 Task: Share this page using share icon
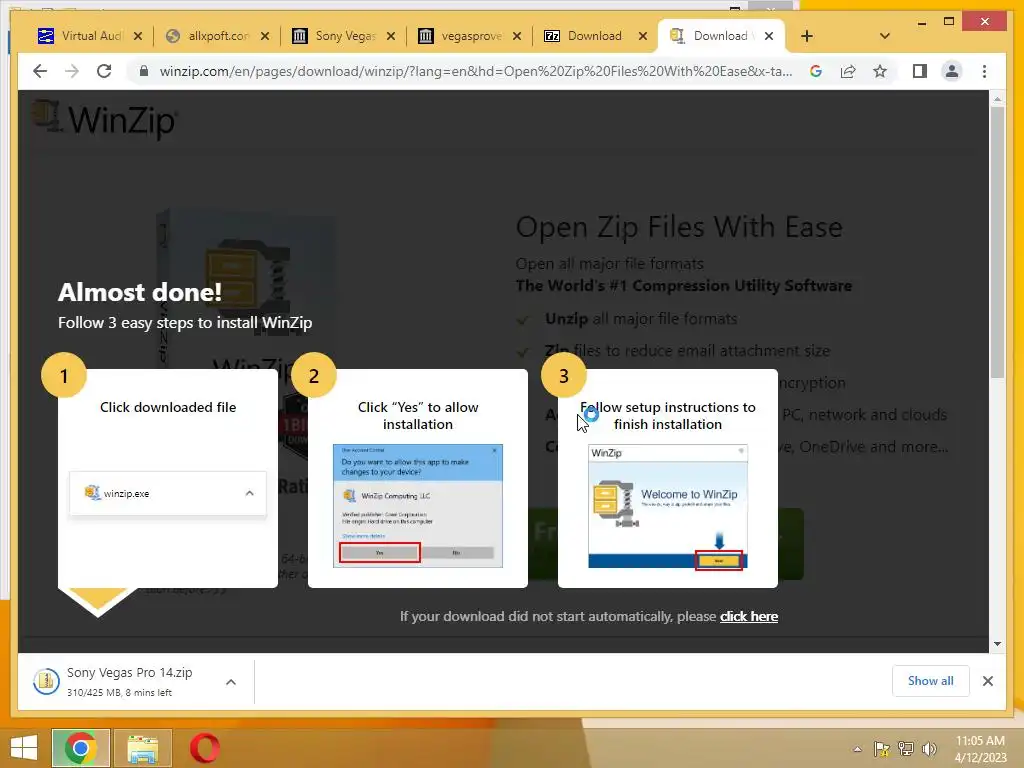[x=848, y=71]
